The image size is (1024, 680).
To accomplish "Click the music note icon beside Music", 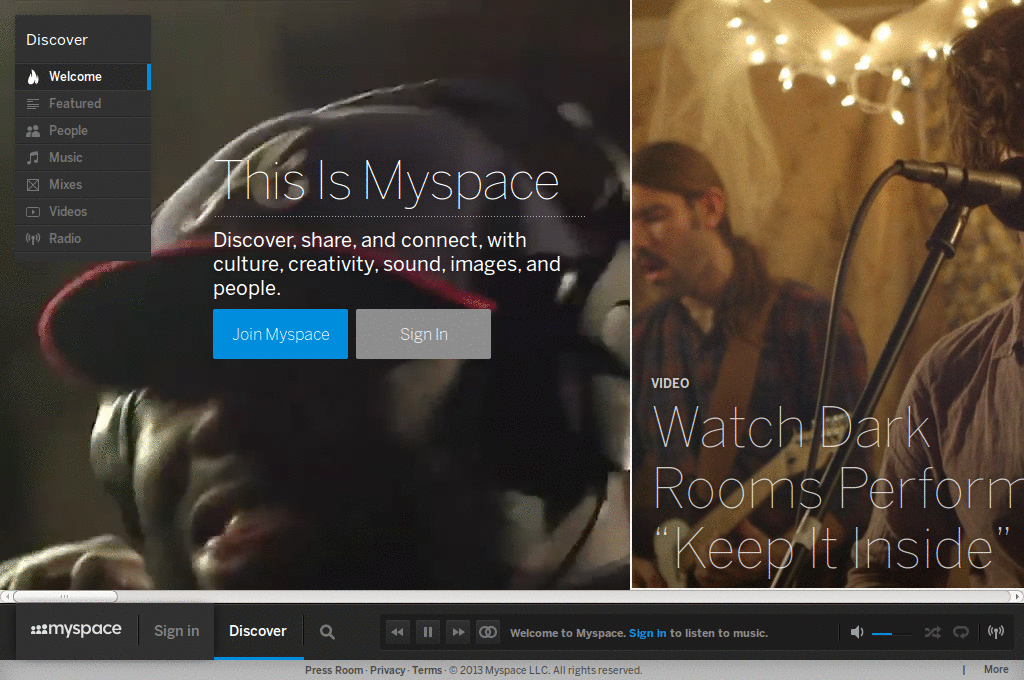I will pos(33,157).
